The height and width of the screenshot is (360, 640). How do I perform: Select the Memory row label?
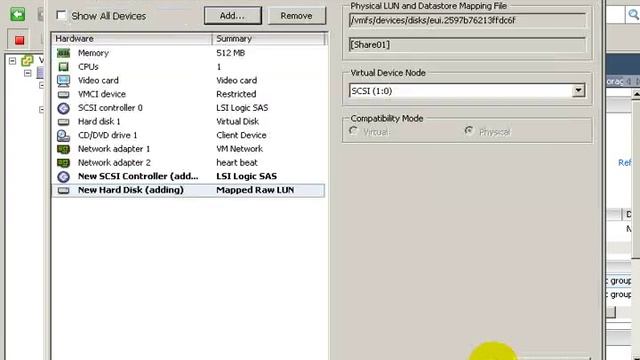point(93,53)
